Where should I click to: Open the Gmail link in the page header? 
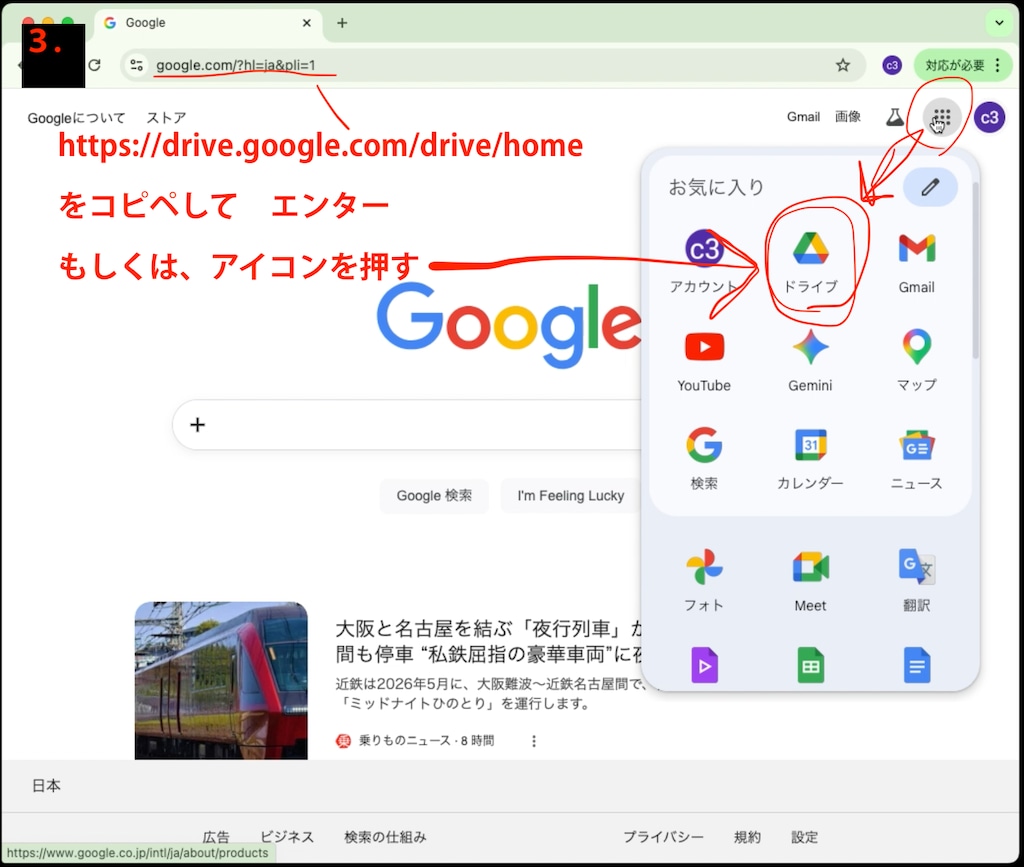(x=803, y=117)
